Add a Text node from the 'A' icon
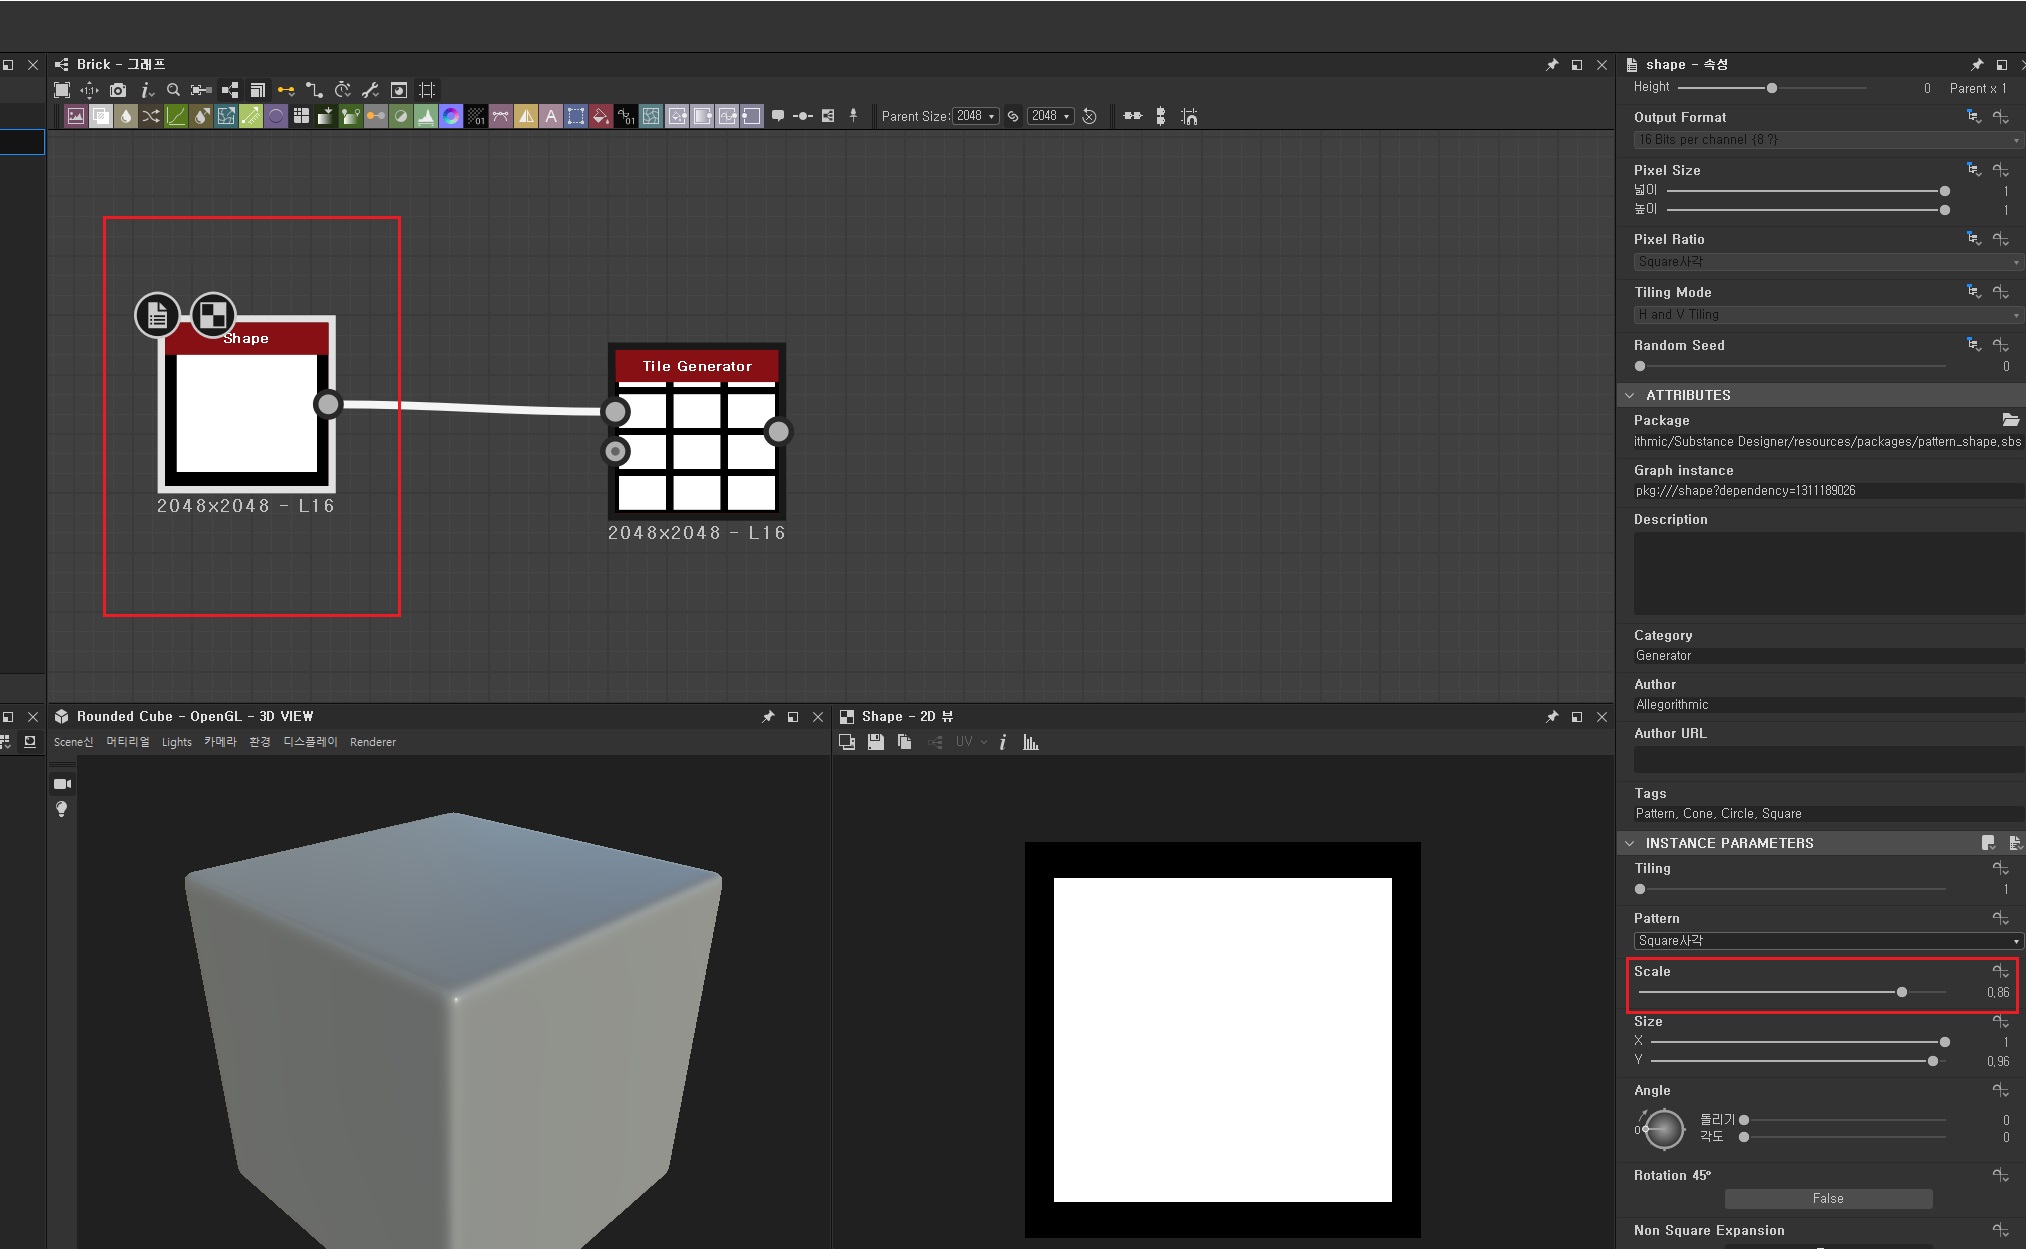Viewport: 2026px width, 1249px height. [551, 116]
